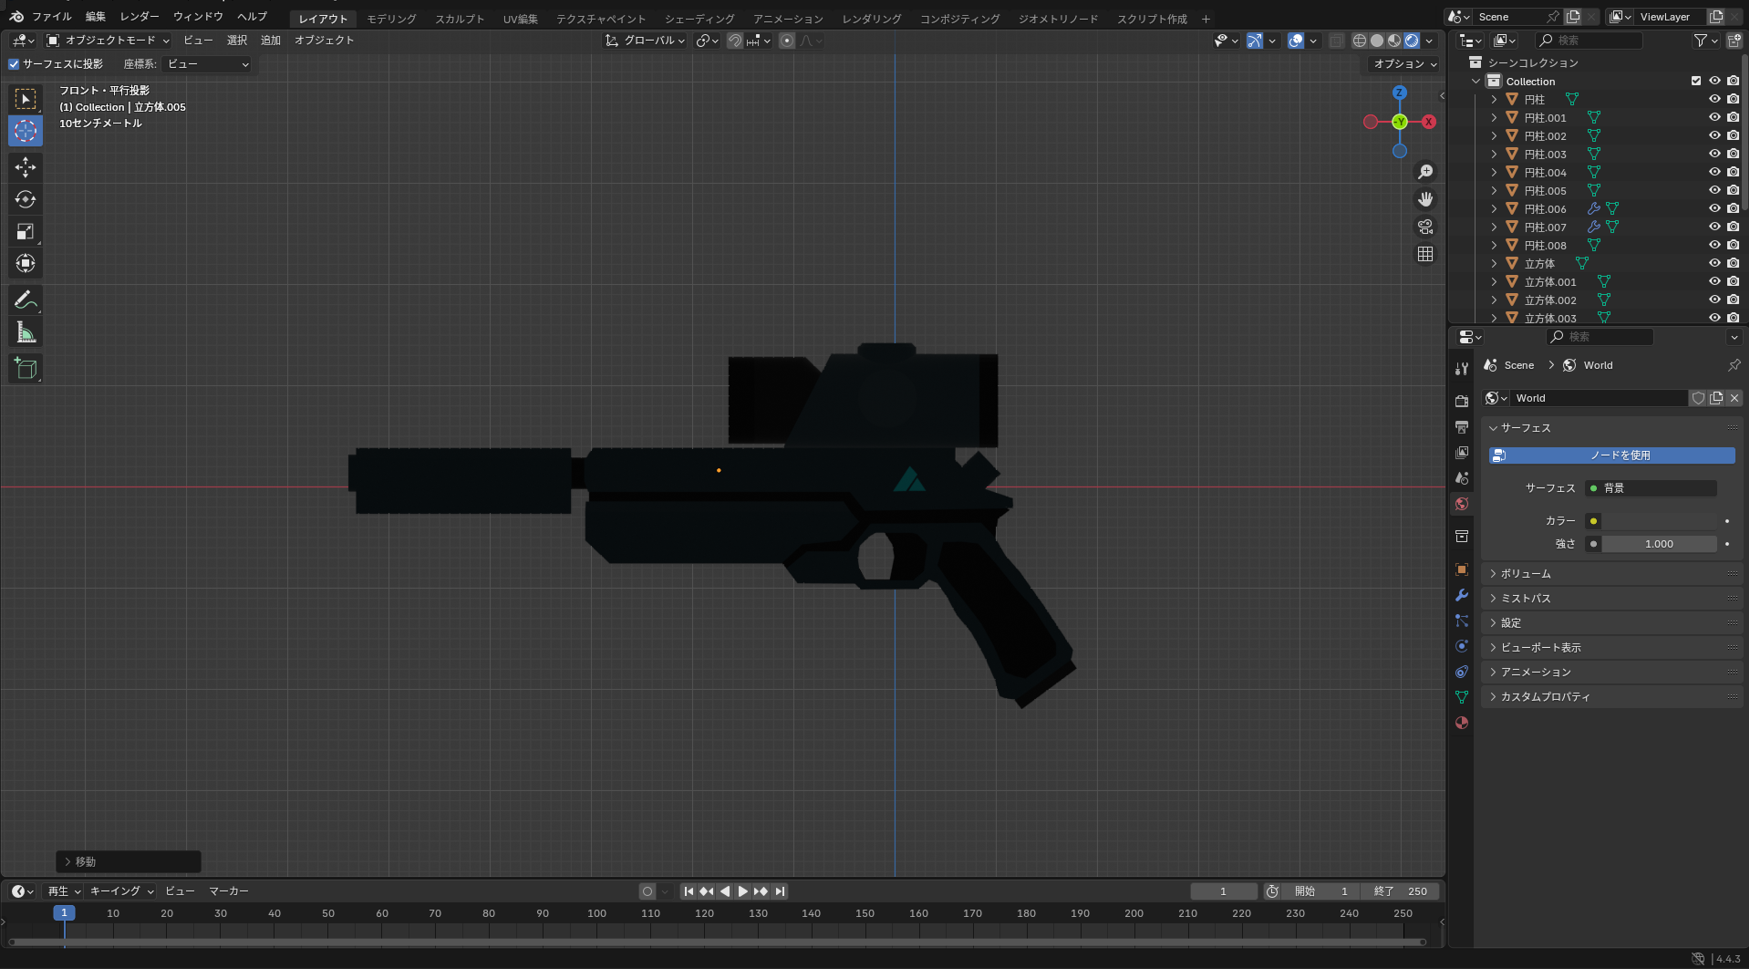Expand the 円柱.006 outliner entry
Viewport: 1749px width, 969px height.
(1493, 208)
